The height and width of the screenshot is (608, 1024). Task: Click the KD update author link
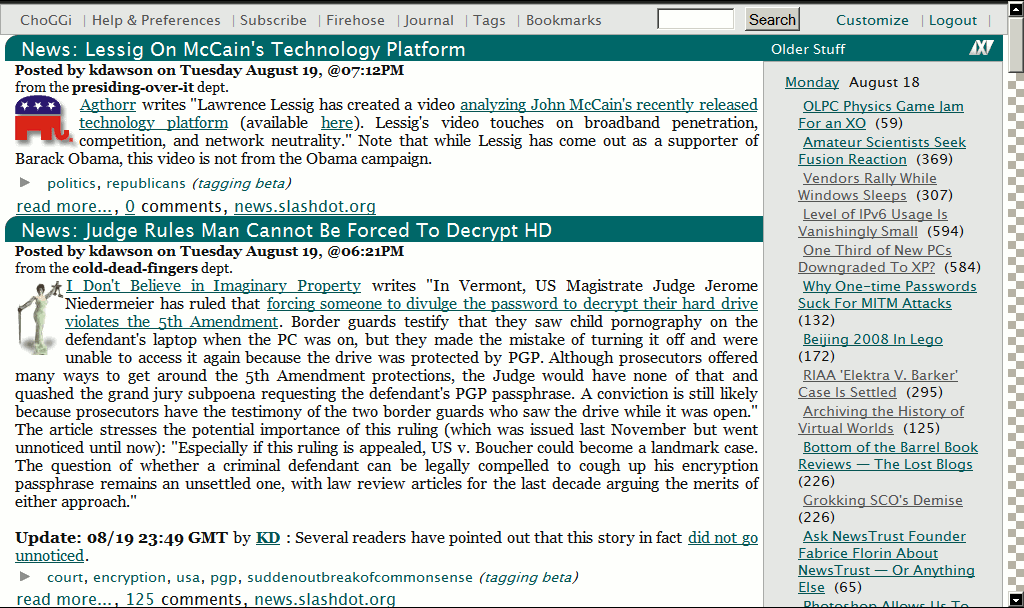point(268,537)
